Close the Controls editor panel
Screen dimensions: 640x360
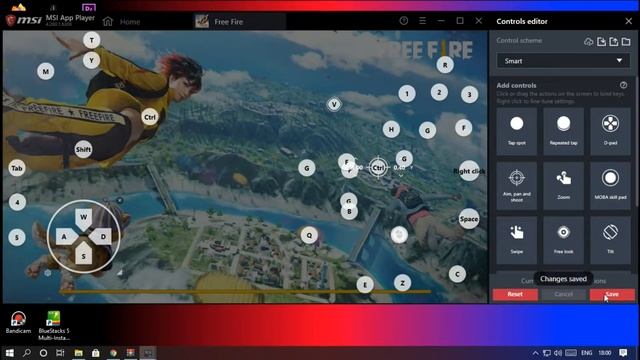(x=629, y=21)
